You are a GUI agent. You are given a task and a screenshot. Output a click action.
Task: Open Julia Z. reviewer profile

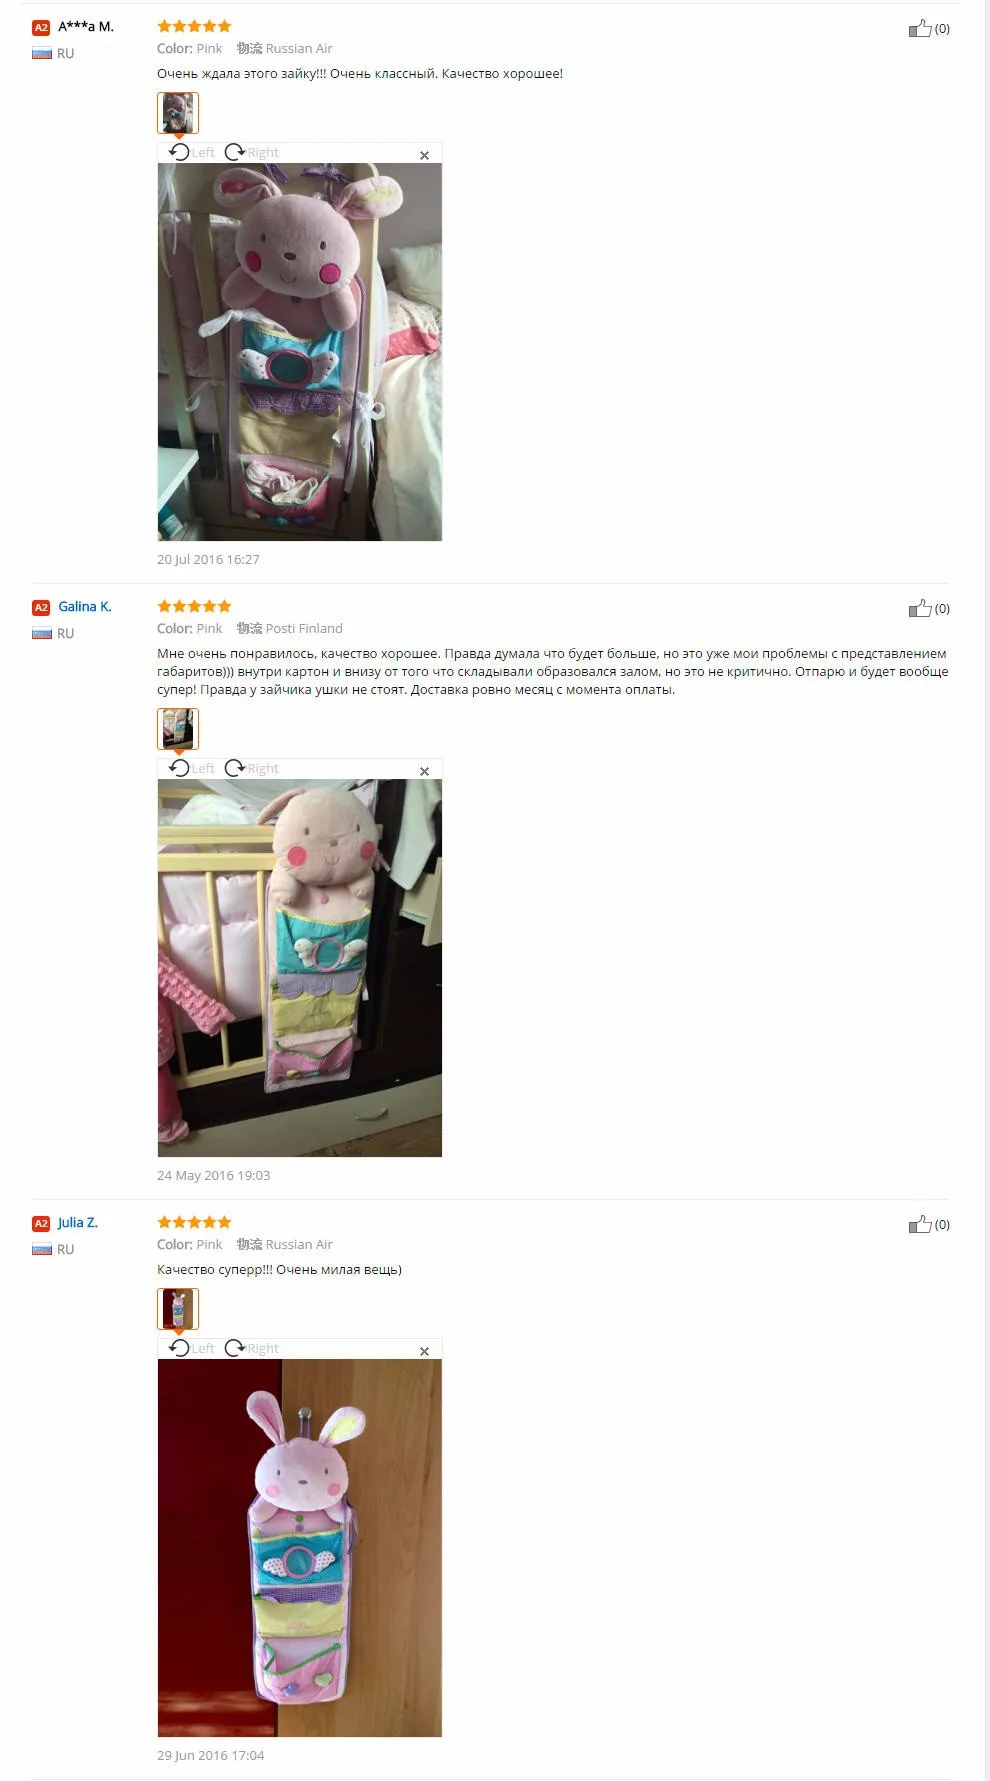click(x=78, y=1222)
